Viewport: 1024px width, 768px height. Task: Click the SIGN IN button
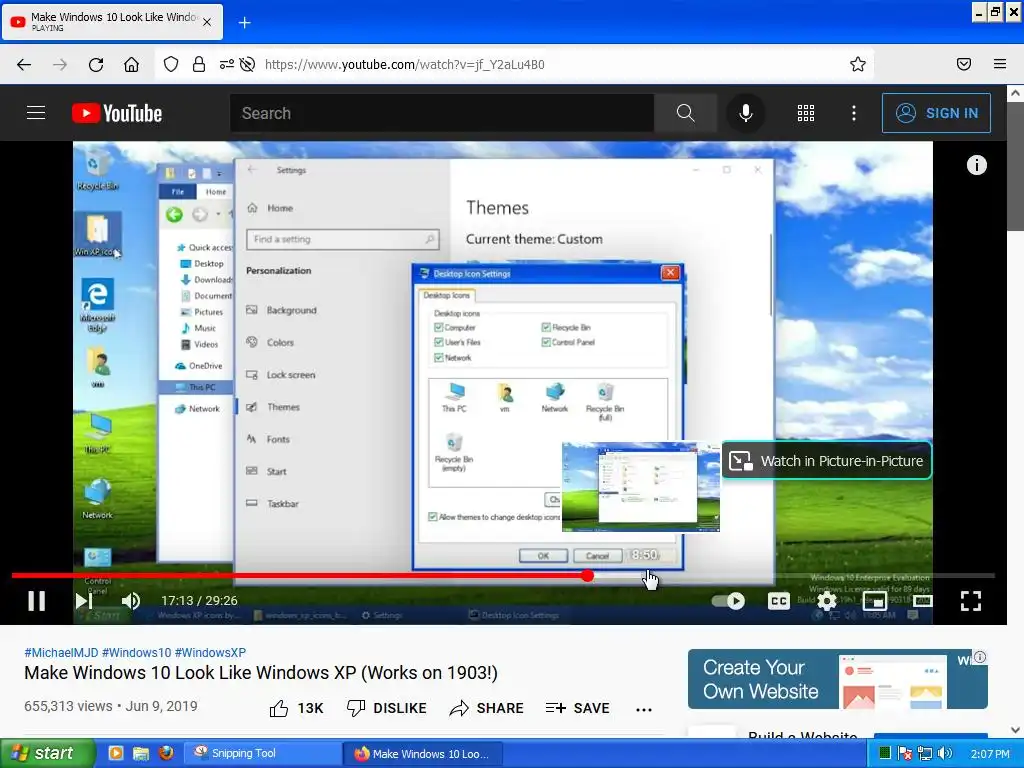(x=936, y=113)
